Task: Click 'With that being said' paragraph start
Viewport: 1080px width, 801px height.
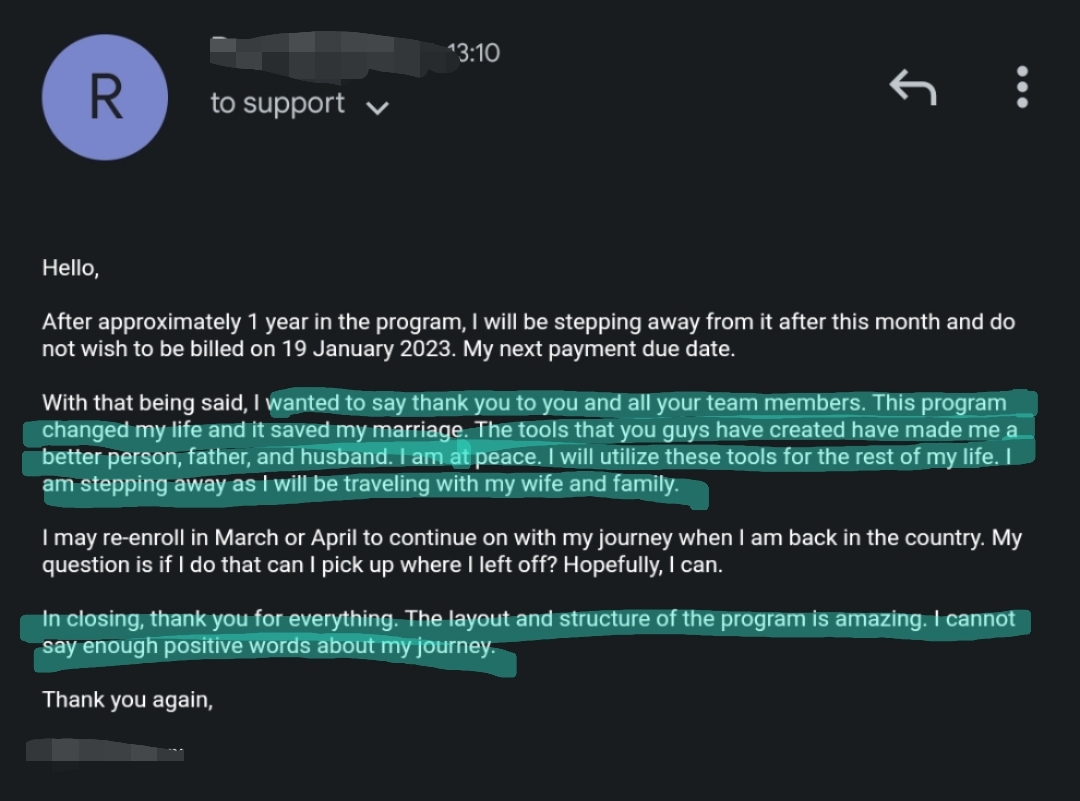Action: [x=150, y=404]
